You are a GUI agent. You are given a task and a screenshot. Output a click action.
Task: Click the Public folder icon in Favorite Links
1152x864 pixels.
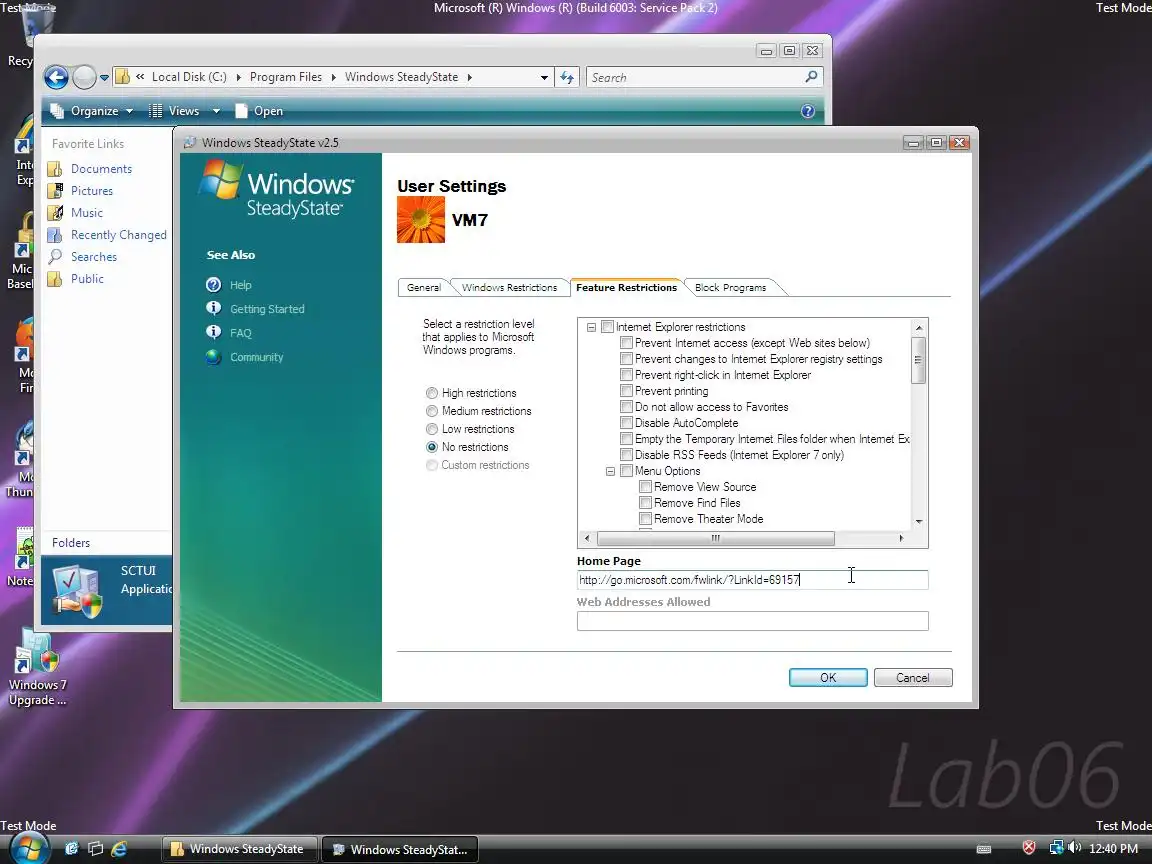click(x=55, y=279)
